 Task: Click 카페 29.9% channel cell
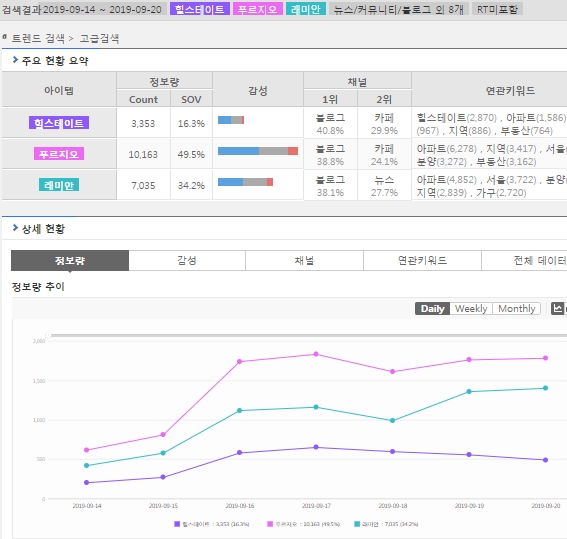384,124
